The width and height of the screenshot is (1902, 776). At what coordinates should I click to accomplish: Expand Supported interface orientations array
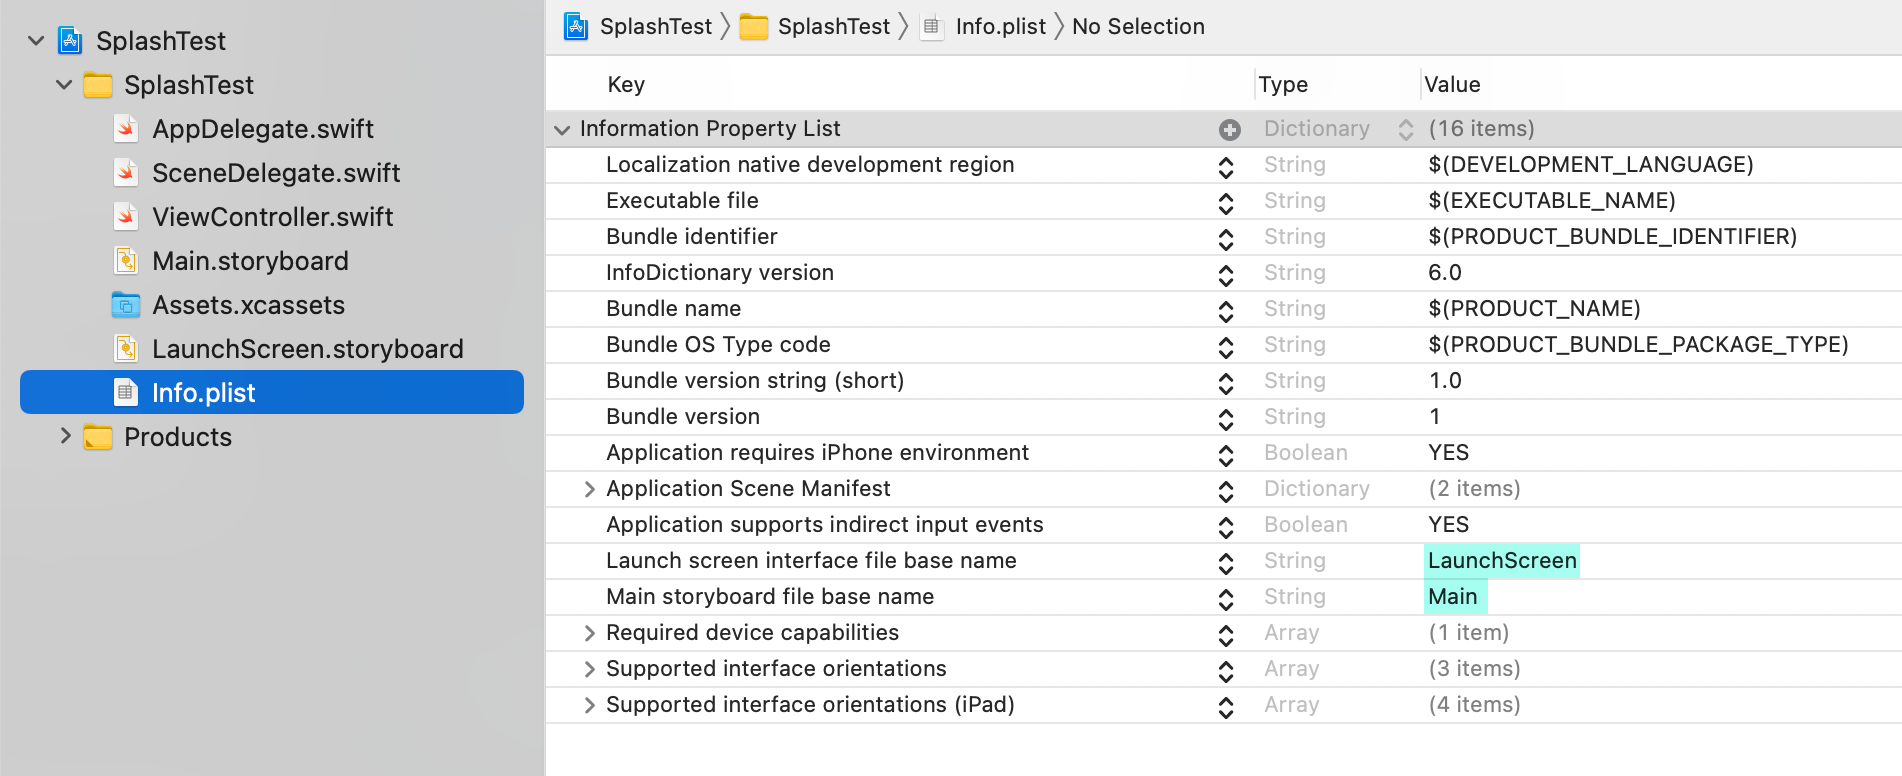[589, 669]
